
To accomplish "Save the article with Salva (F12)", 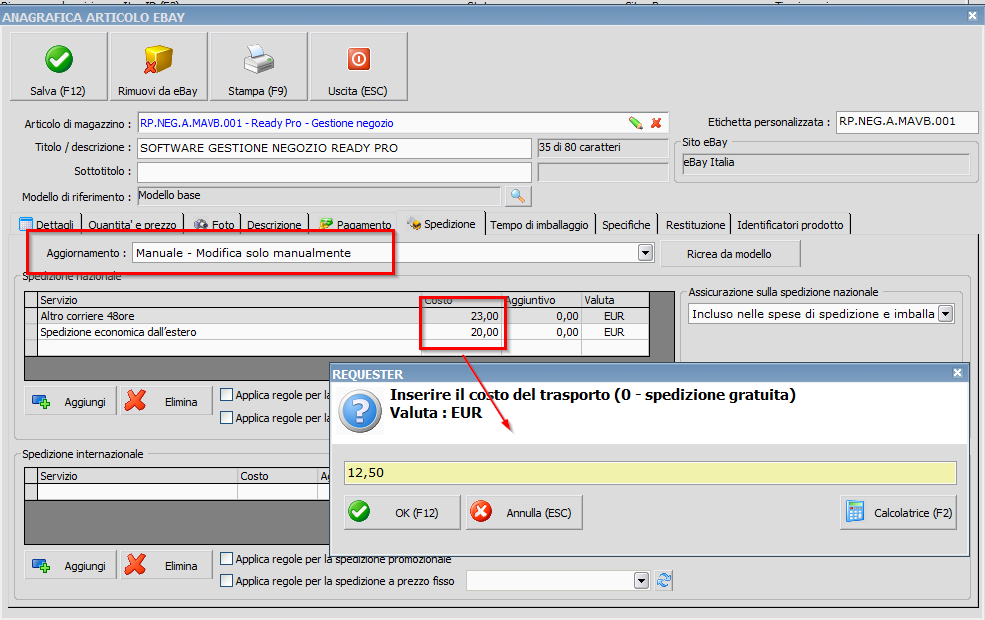I will tap(58, 67).
